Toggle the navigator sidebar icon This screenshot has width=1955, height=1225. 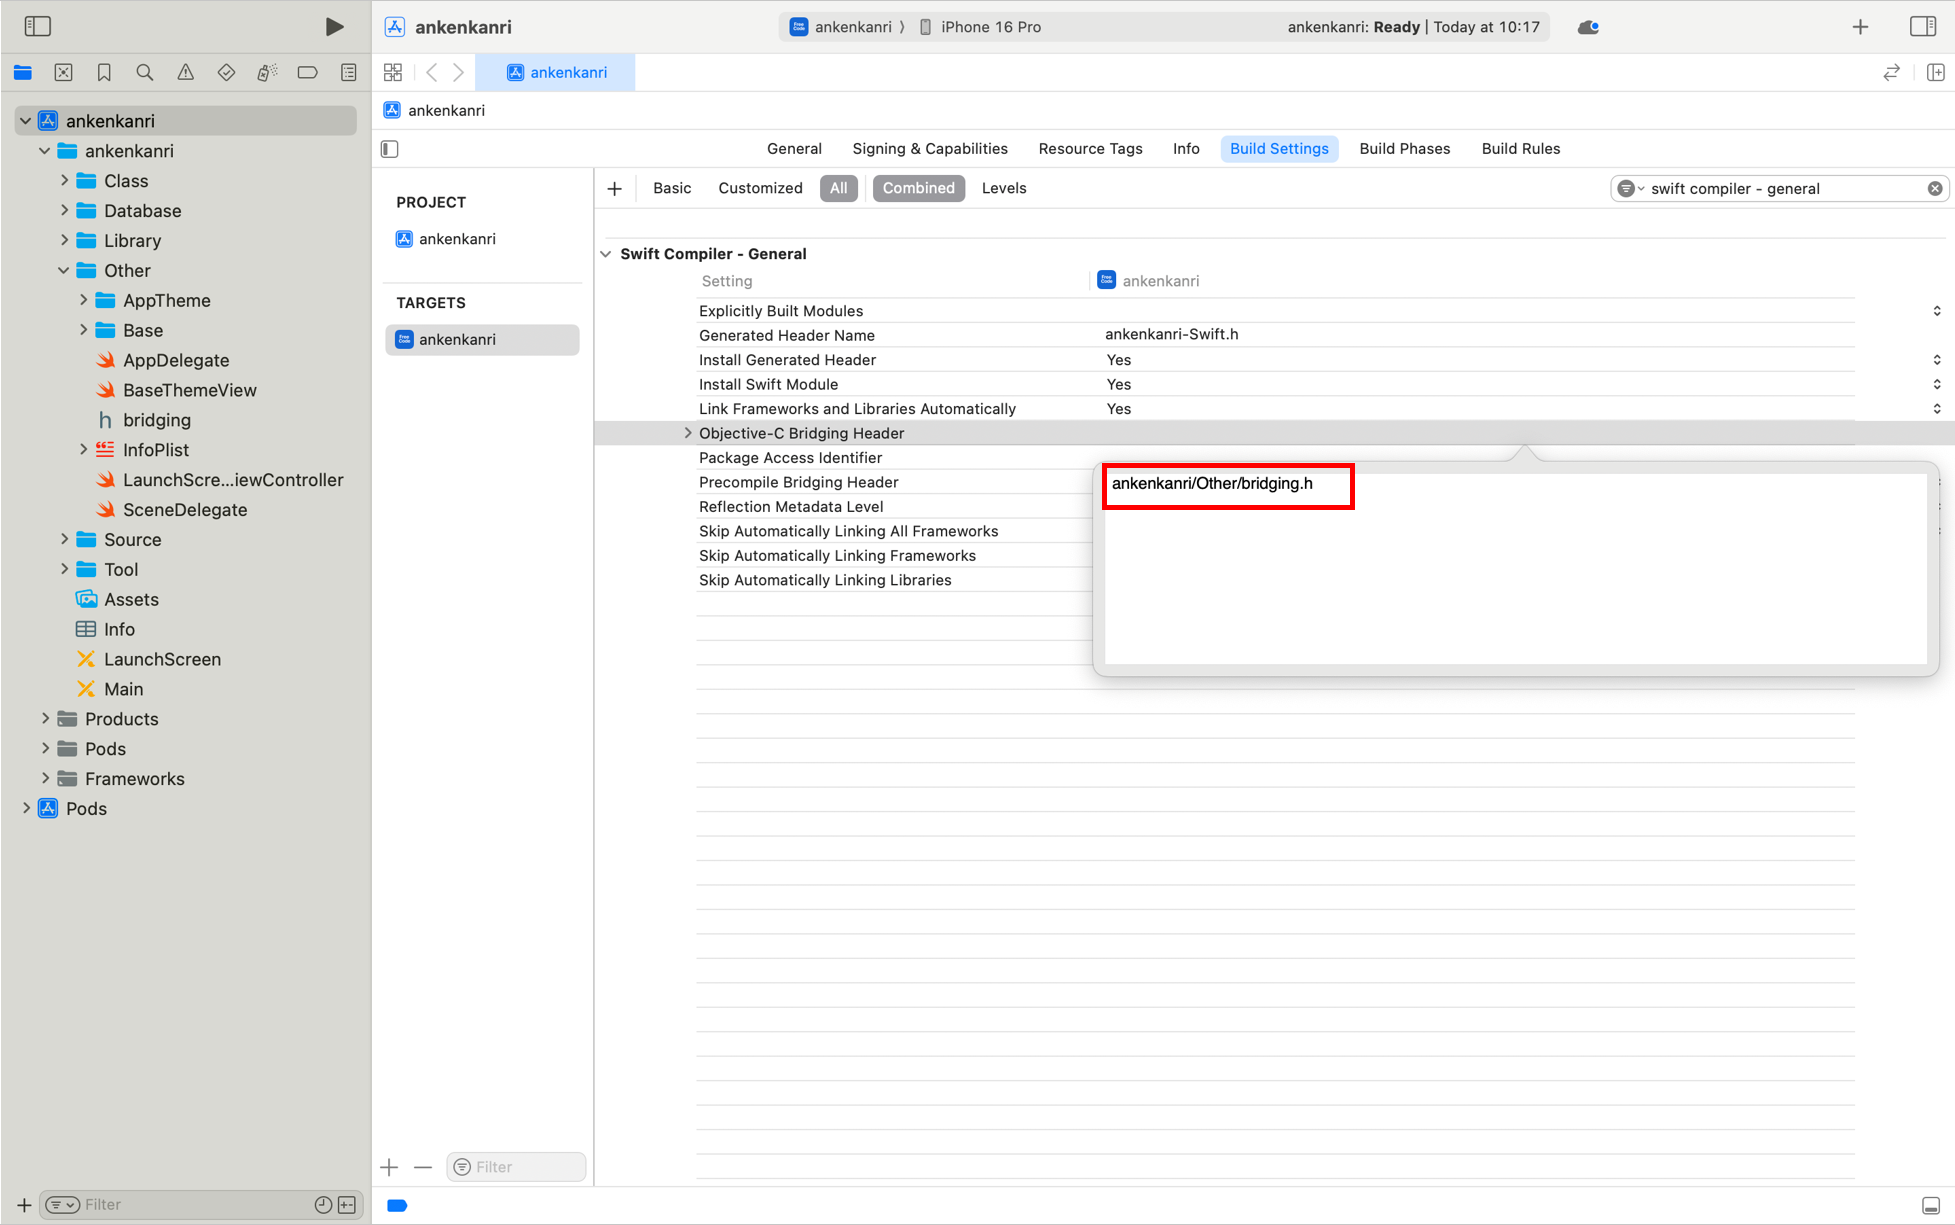point(37,27)
